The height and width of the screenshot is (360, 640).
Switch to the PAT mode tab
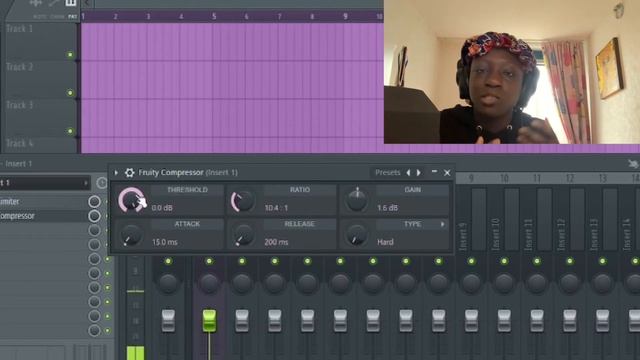tap(72, 17)
